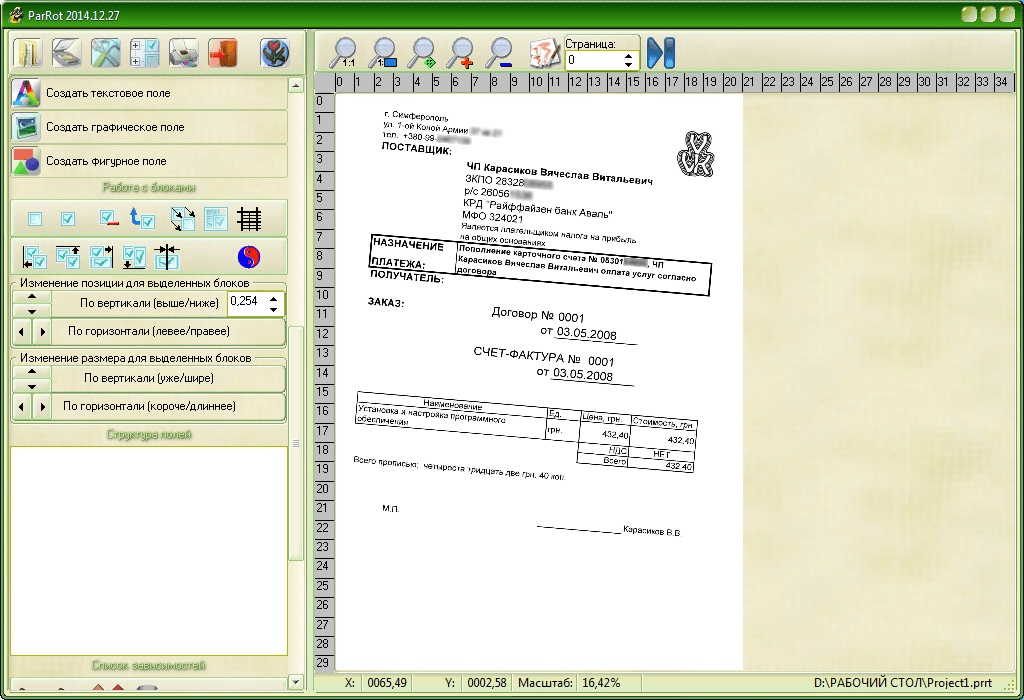Create a text field

pyautogui.click(x=149, y=93)
